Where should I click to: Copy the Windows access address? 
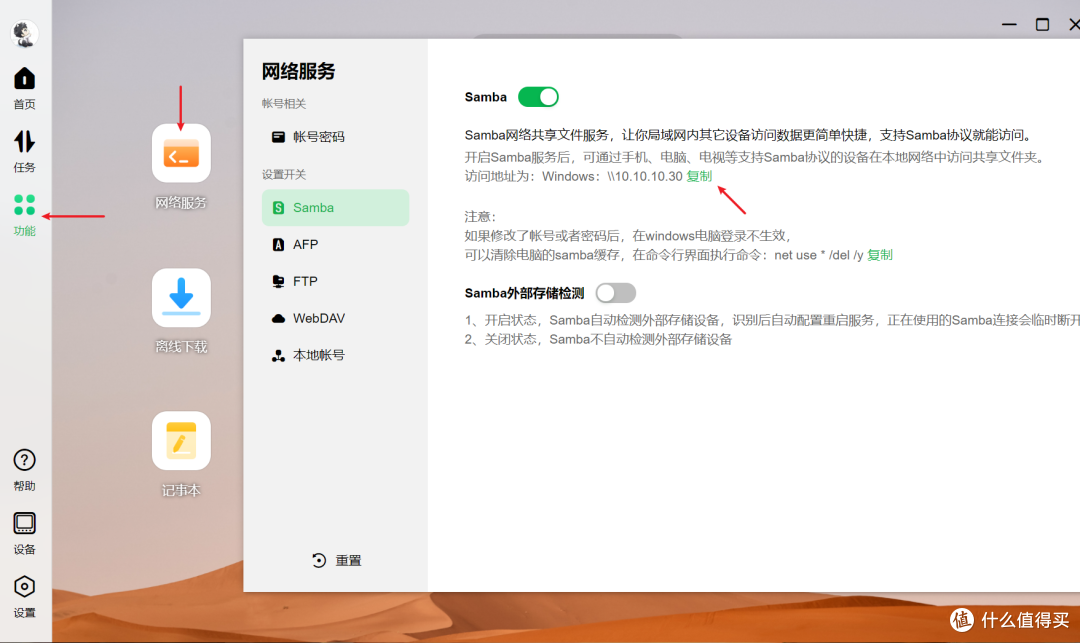click(x=699, y=176)
